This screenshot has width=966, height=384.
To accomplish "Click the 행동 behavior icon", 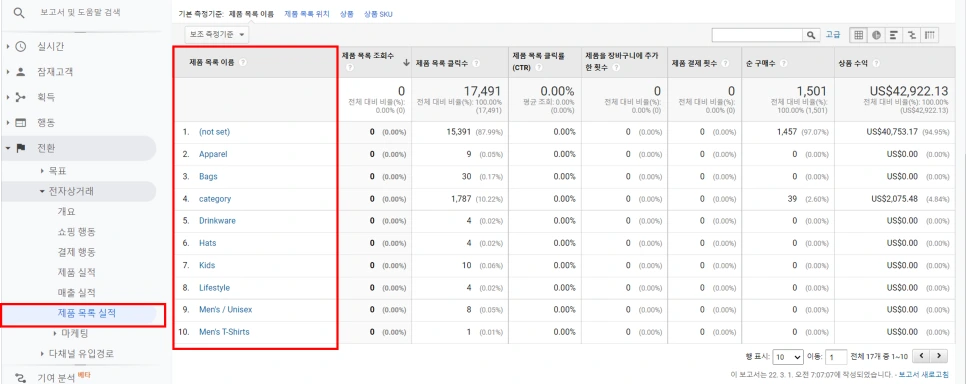I will pos(20,122).
